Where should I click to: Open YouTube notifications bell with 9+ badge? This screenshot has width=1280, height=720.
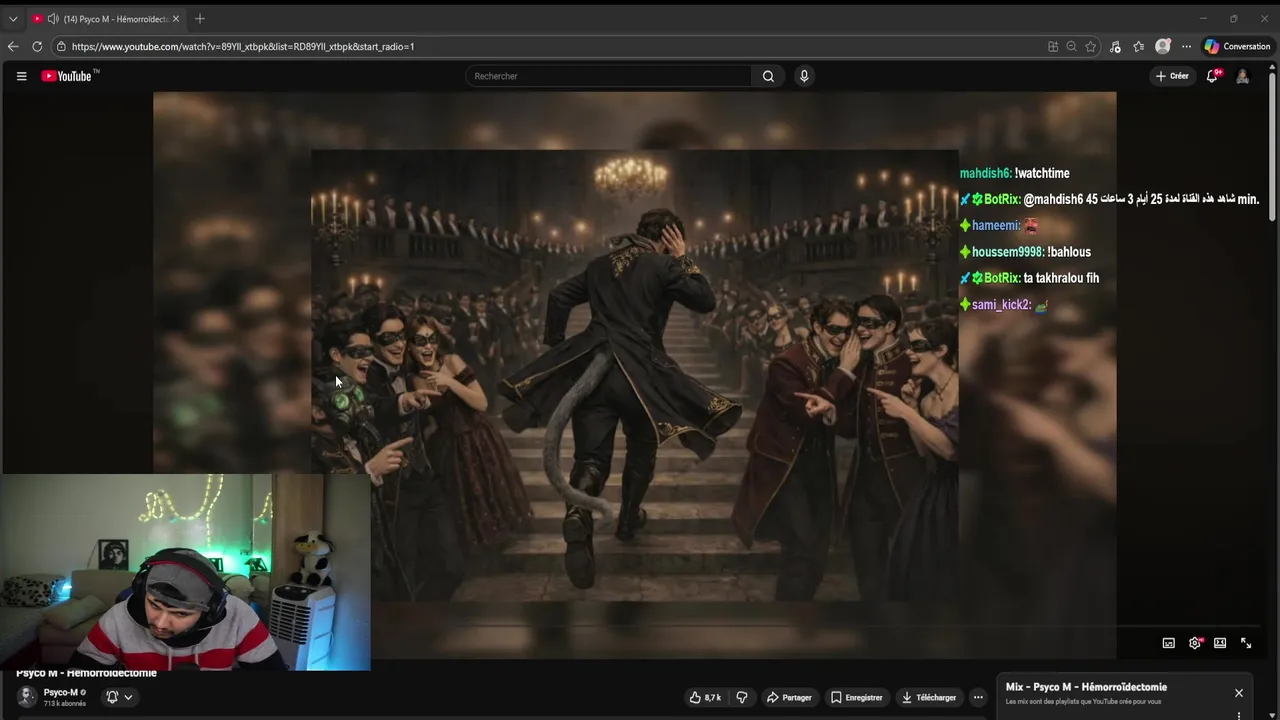click(1212, 76)
